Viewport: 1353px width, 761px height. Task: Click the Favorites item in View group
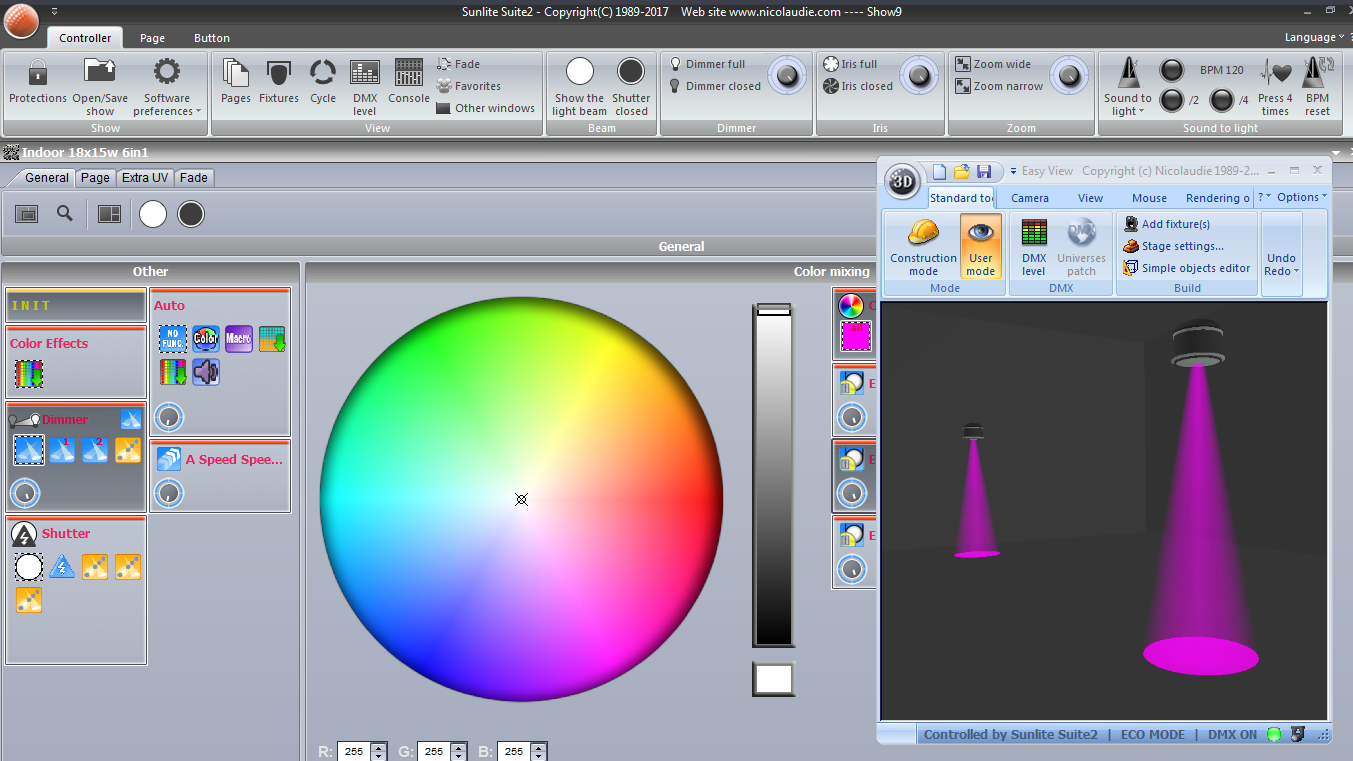(x=469, y=86)
